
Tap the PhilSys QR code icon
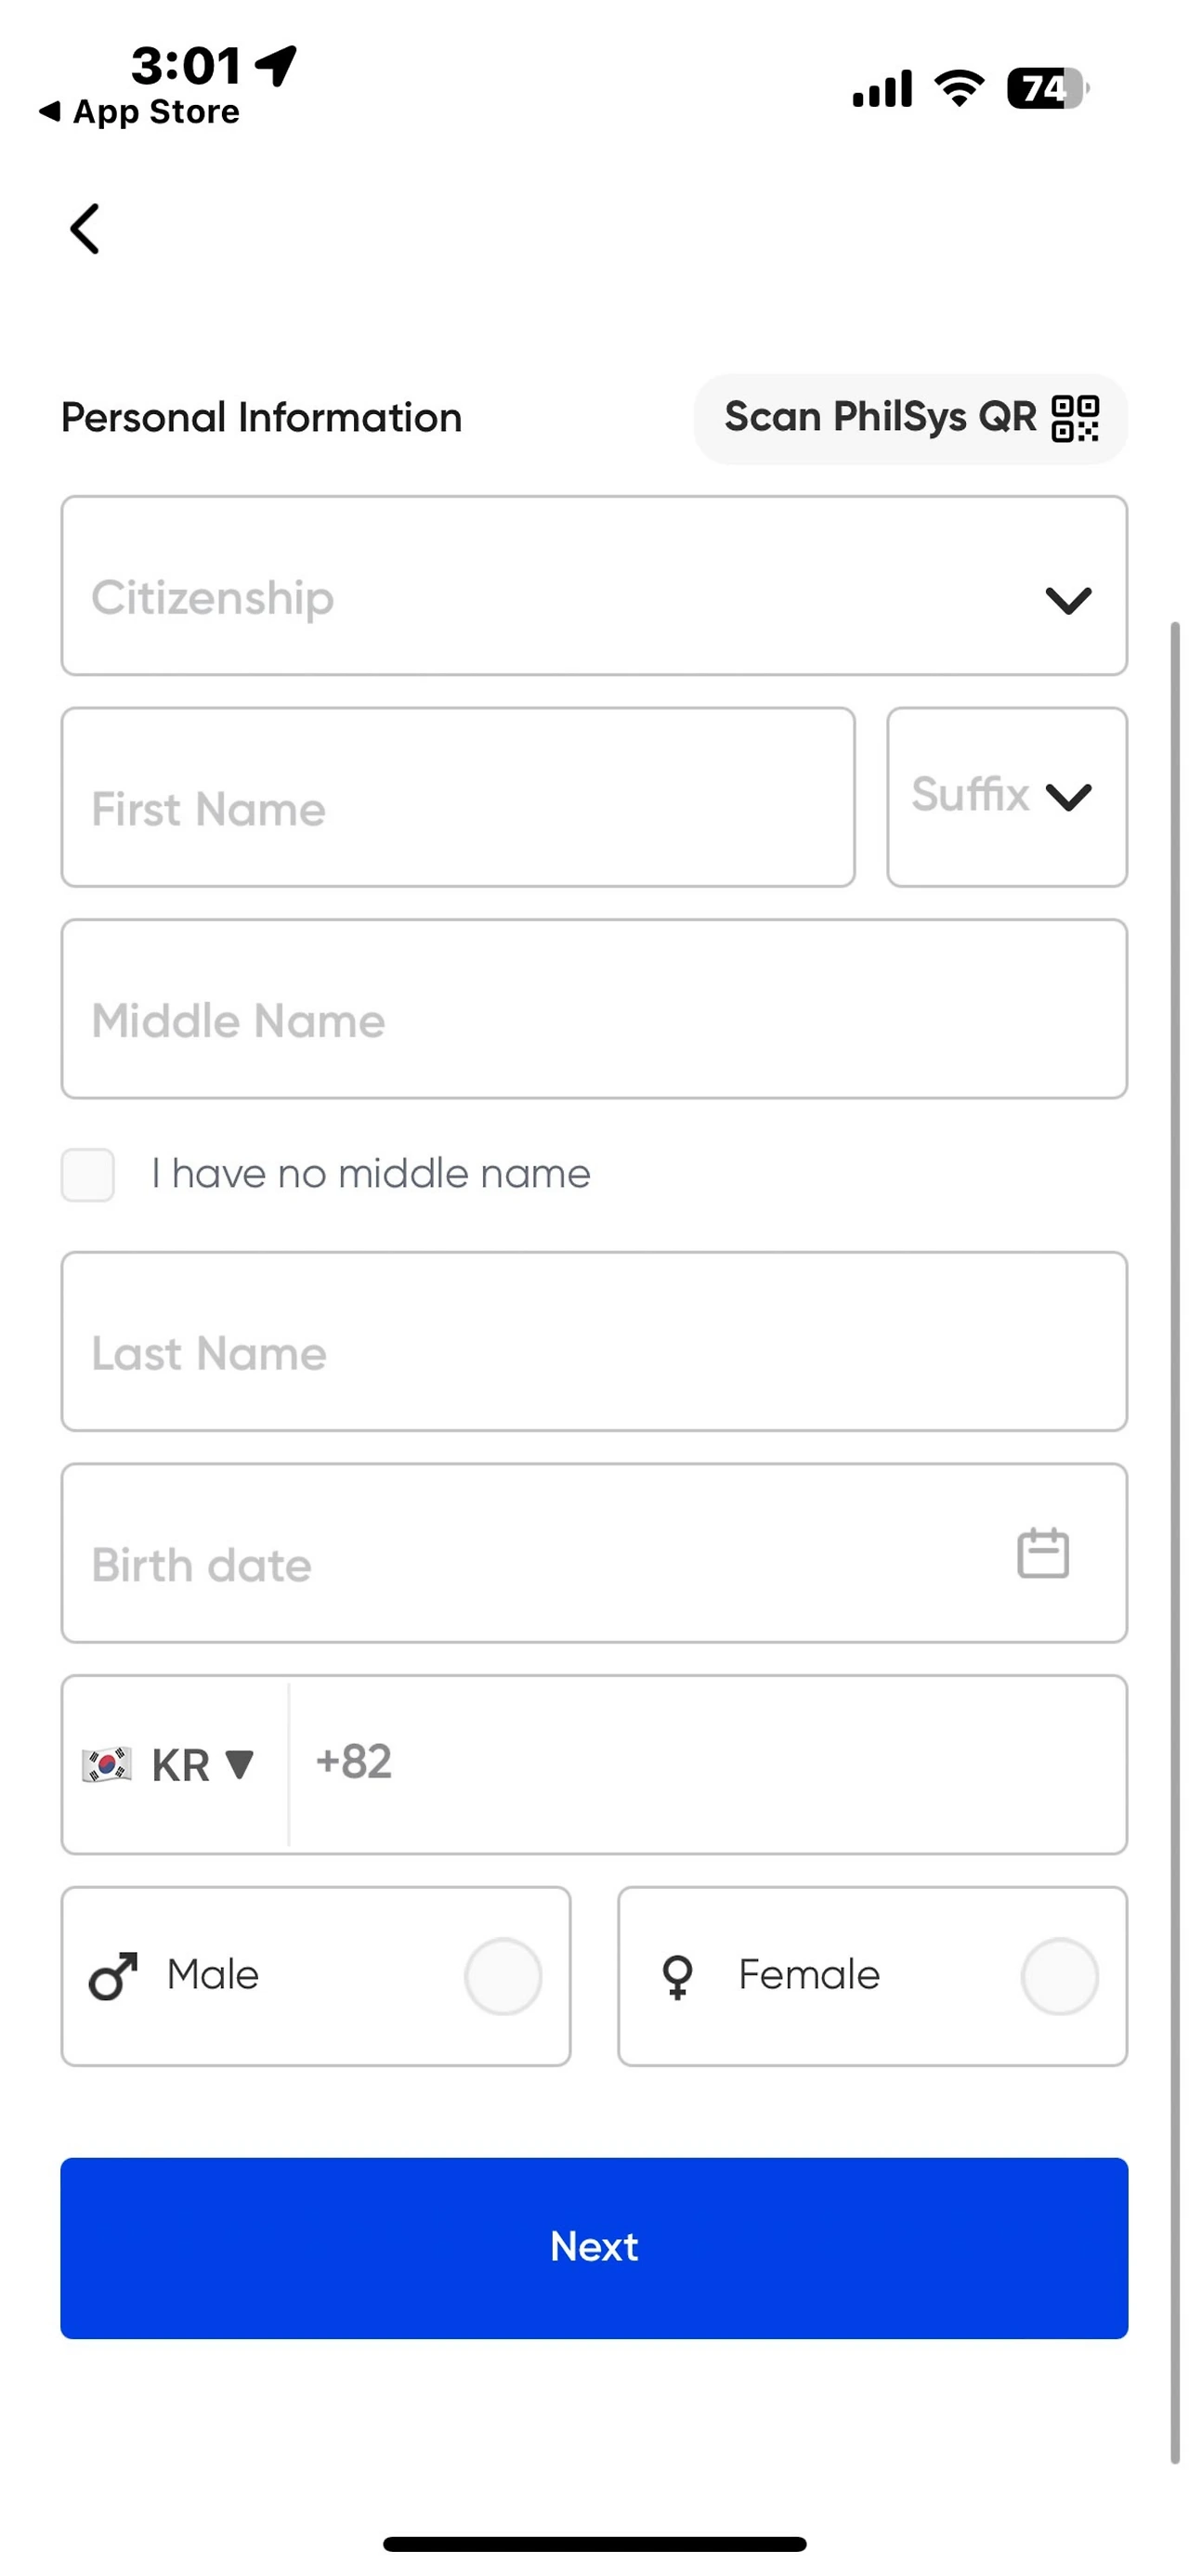pyautogui.click(x=1075, y=418)
